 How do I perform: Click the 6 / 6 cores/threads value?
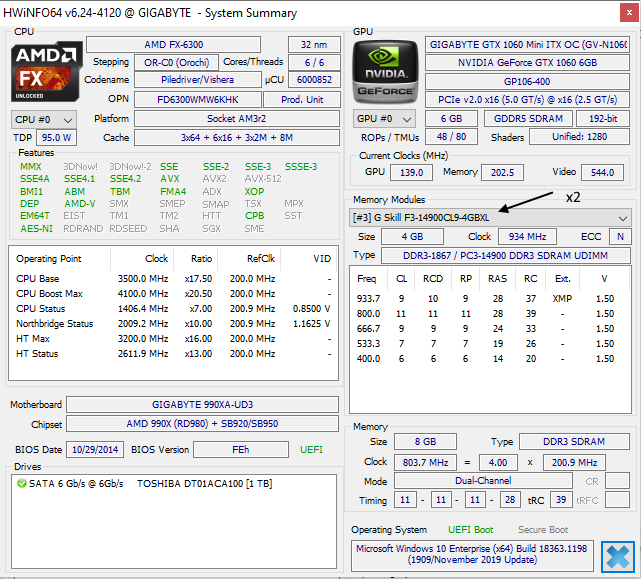[x=314, y=63]
